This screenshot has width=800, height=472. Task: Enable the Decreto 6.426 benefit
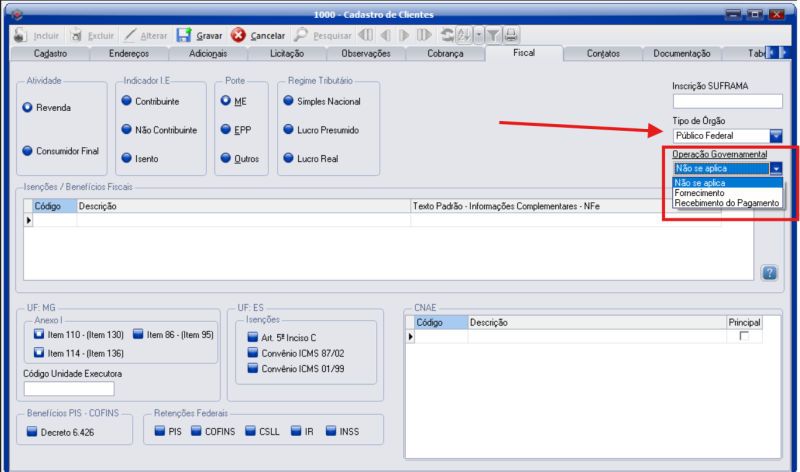click(32, 432)
